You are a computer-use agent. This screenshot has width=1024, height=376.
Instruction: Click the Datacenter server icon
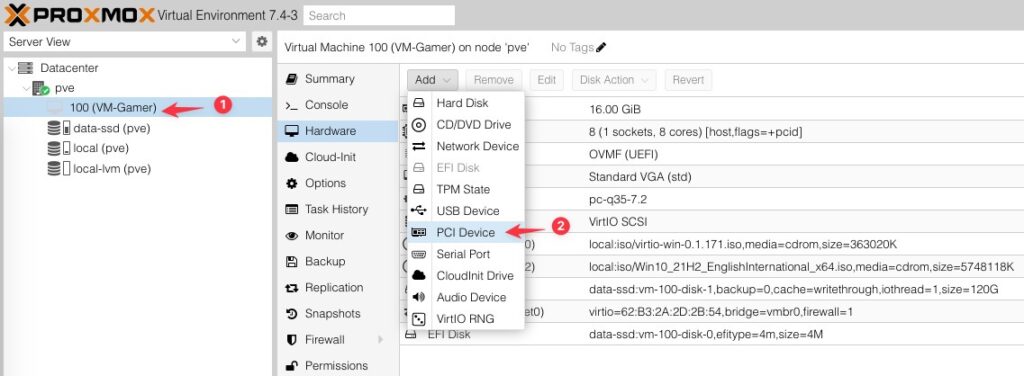tap(25, 68)
